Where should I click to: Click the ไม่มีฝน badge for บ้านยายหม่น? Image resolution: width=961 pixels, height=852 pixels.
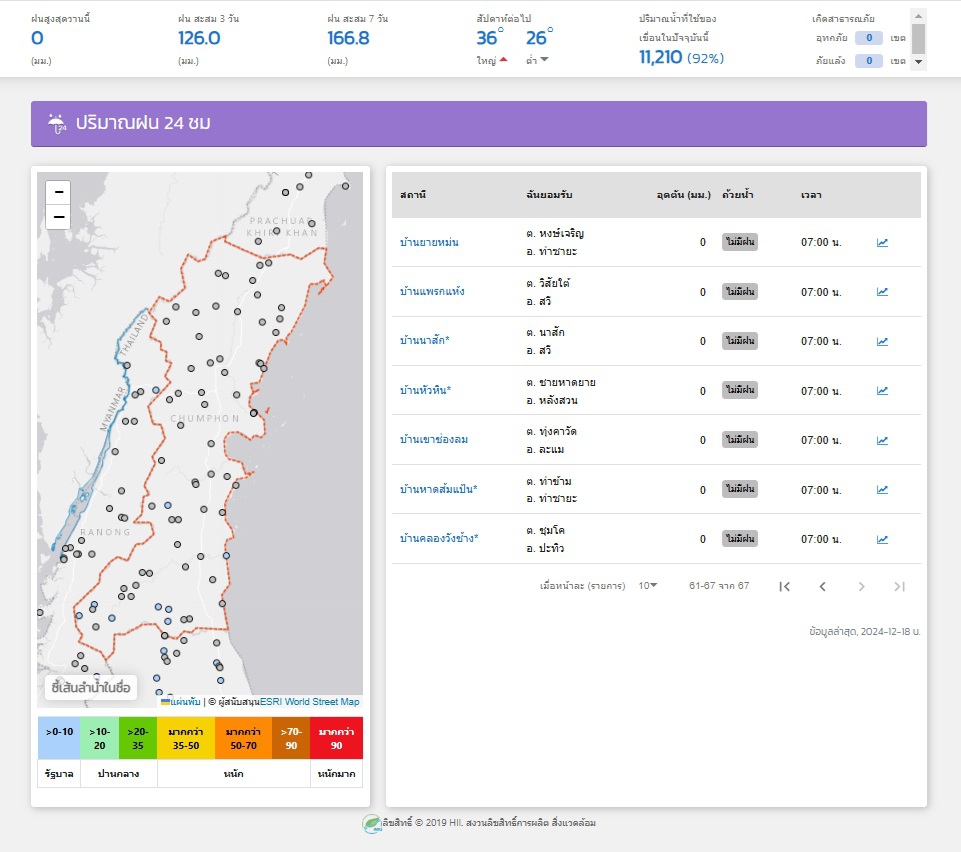[740, 242]
